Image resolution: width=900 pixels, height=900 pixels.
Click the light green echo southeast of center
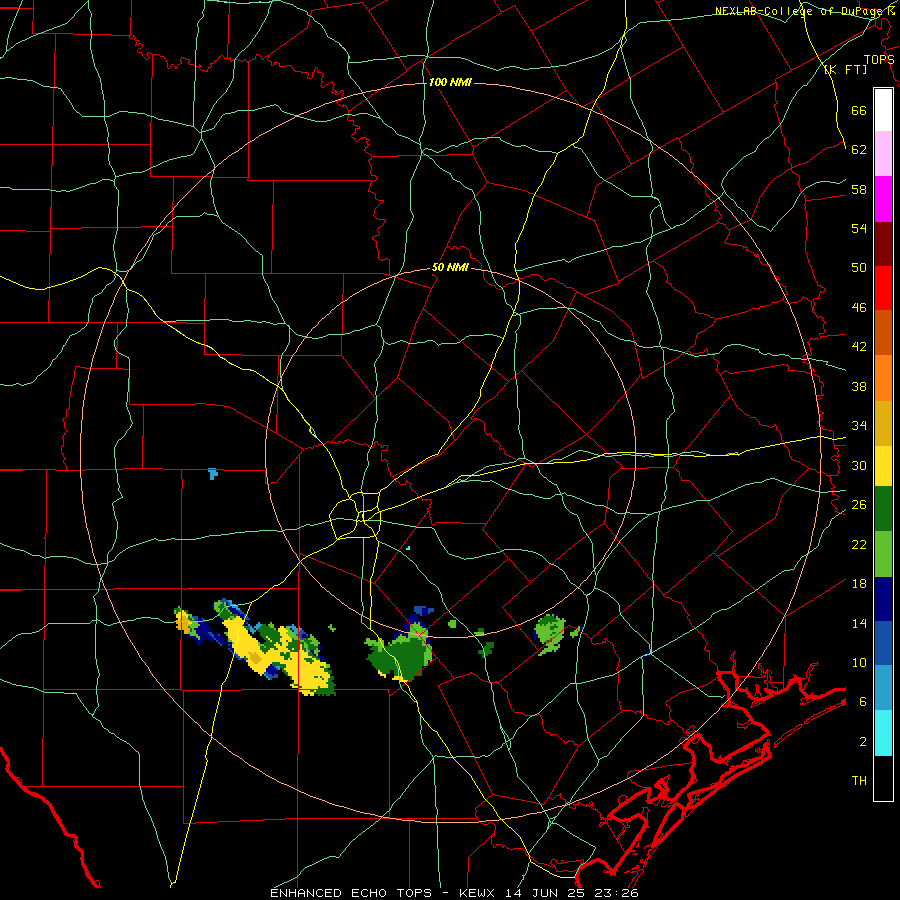click(x=550, y=634)
